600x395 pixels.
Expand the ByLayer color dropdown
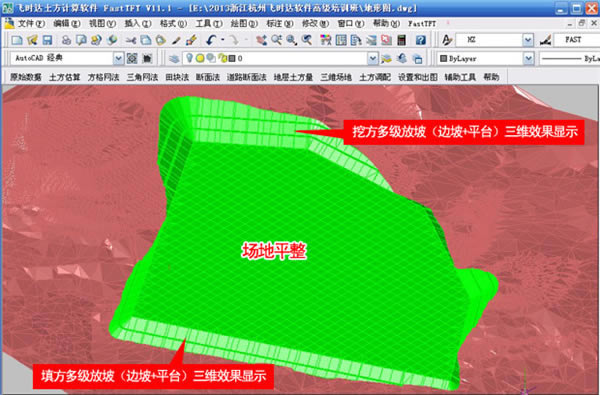[x=528, y=58]
